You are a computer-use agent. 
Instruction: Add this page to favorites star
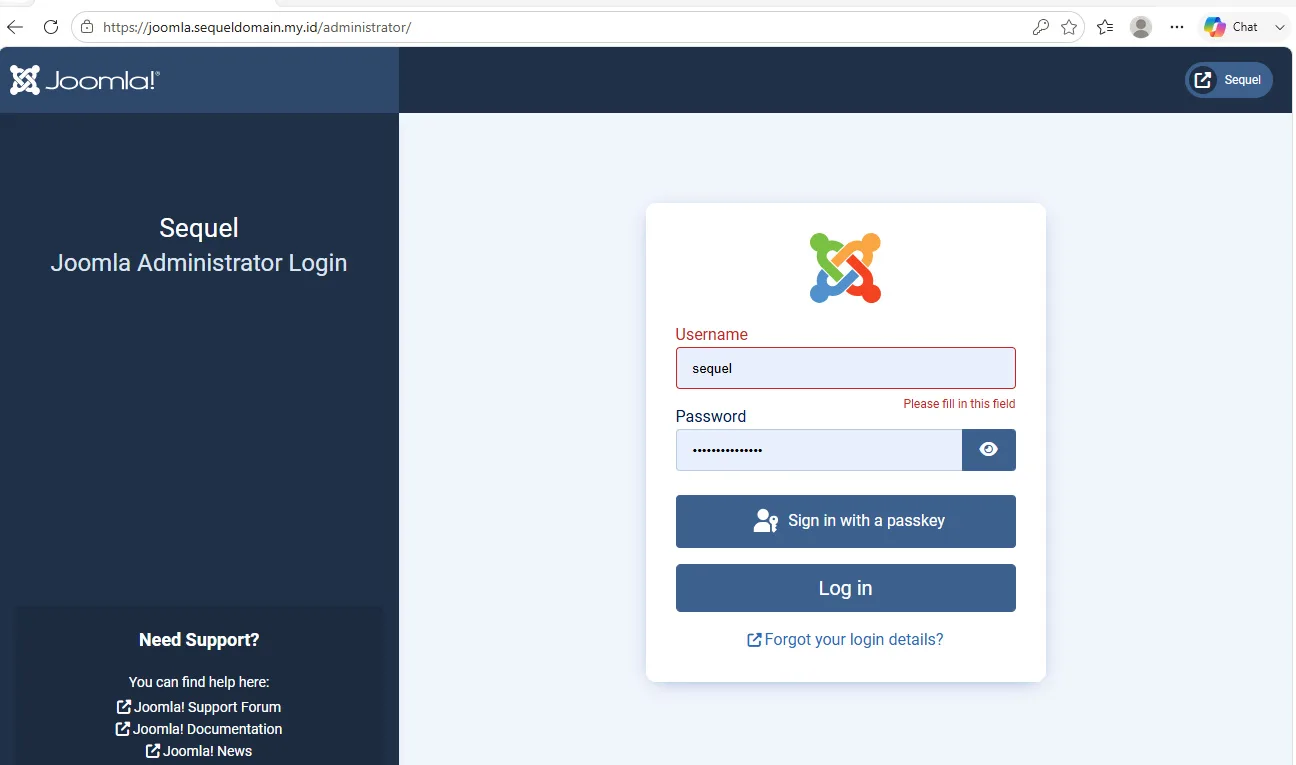pyautogui.click(x=1069, y=27)
